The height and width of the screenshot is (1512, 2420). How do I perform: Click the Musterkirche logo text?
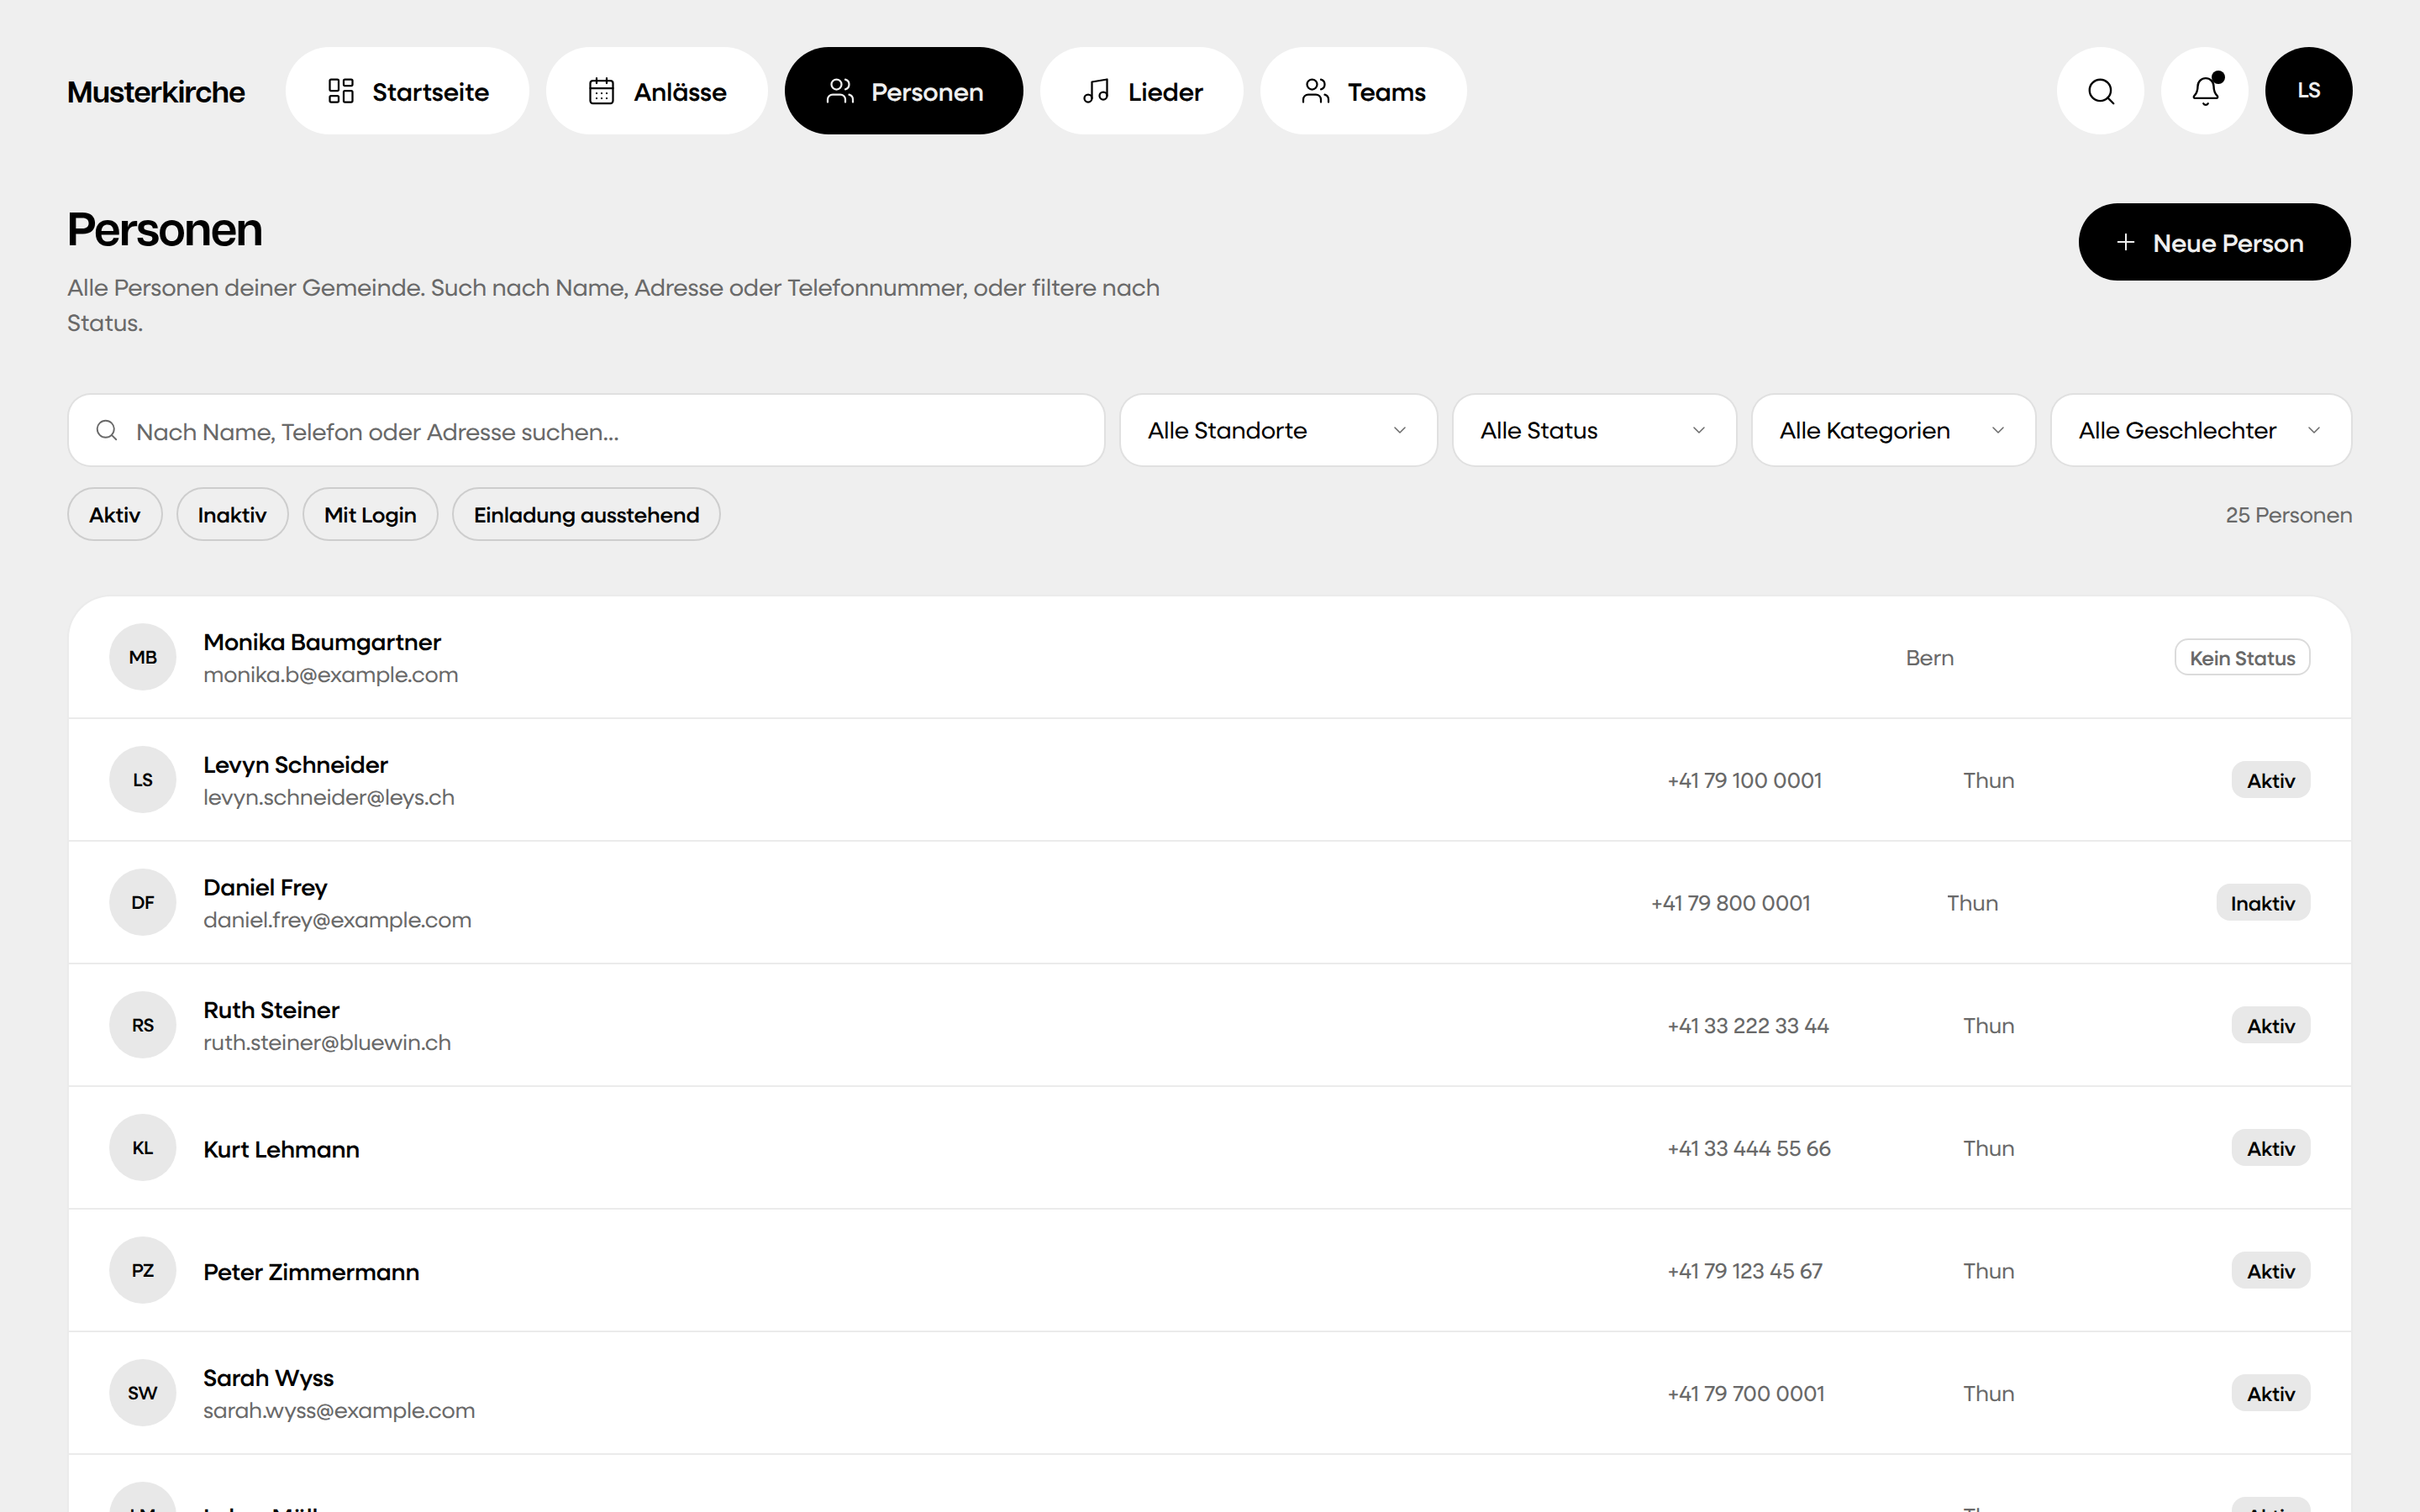pyautogui.click(x=156, y=92)
